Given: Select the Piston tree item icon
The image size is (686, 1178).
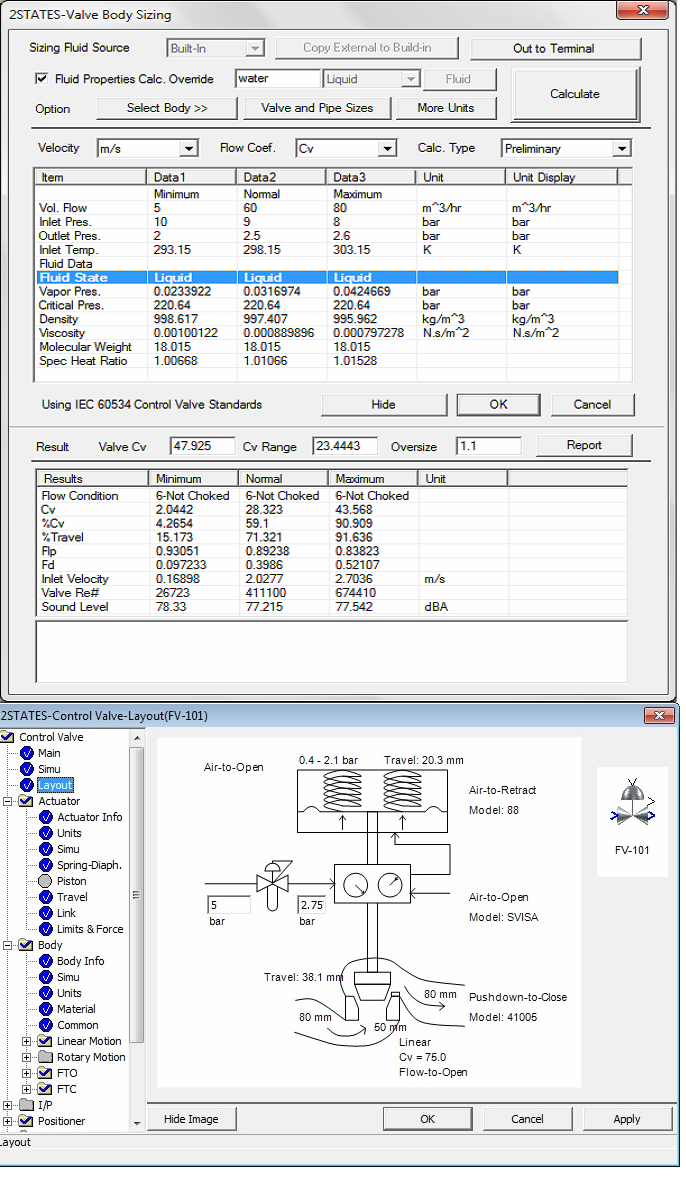Looking at the screenshot, I should tap(45, 881).
